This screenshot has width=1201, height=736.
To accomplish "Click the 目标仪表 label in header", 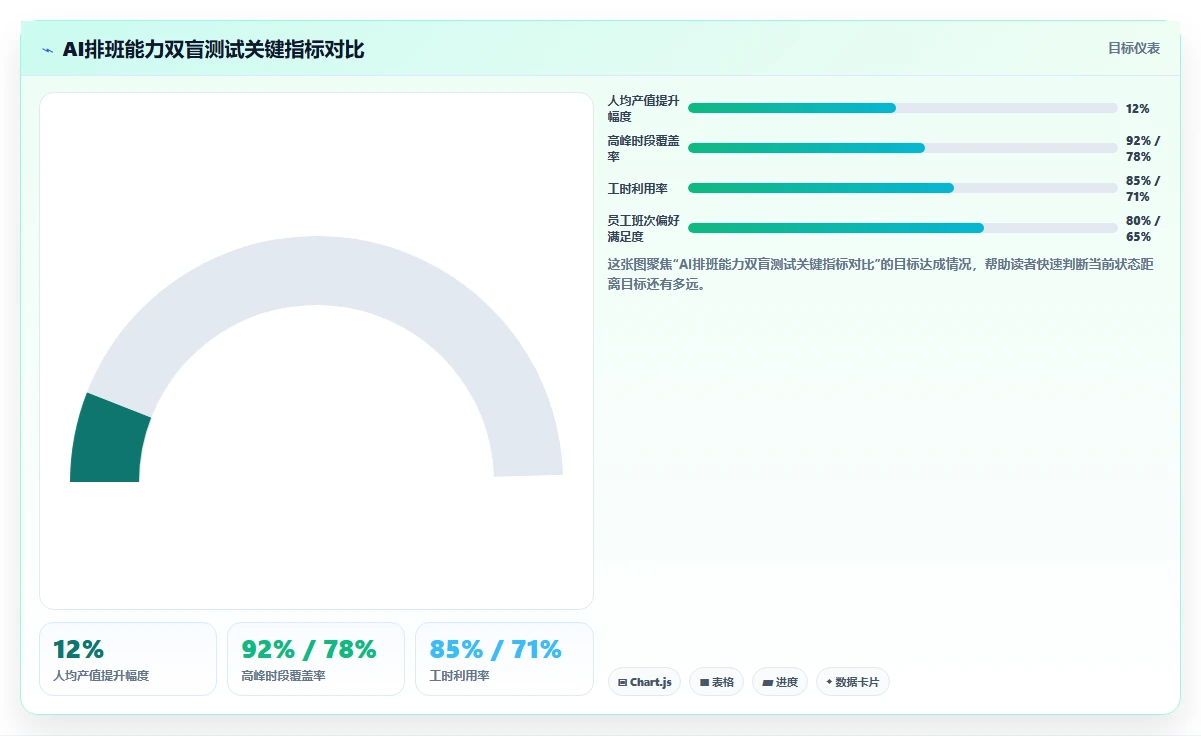I will (1134, 48).
